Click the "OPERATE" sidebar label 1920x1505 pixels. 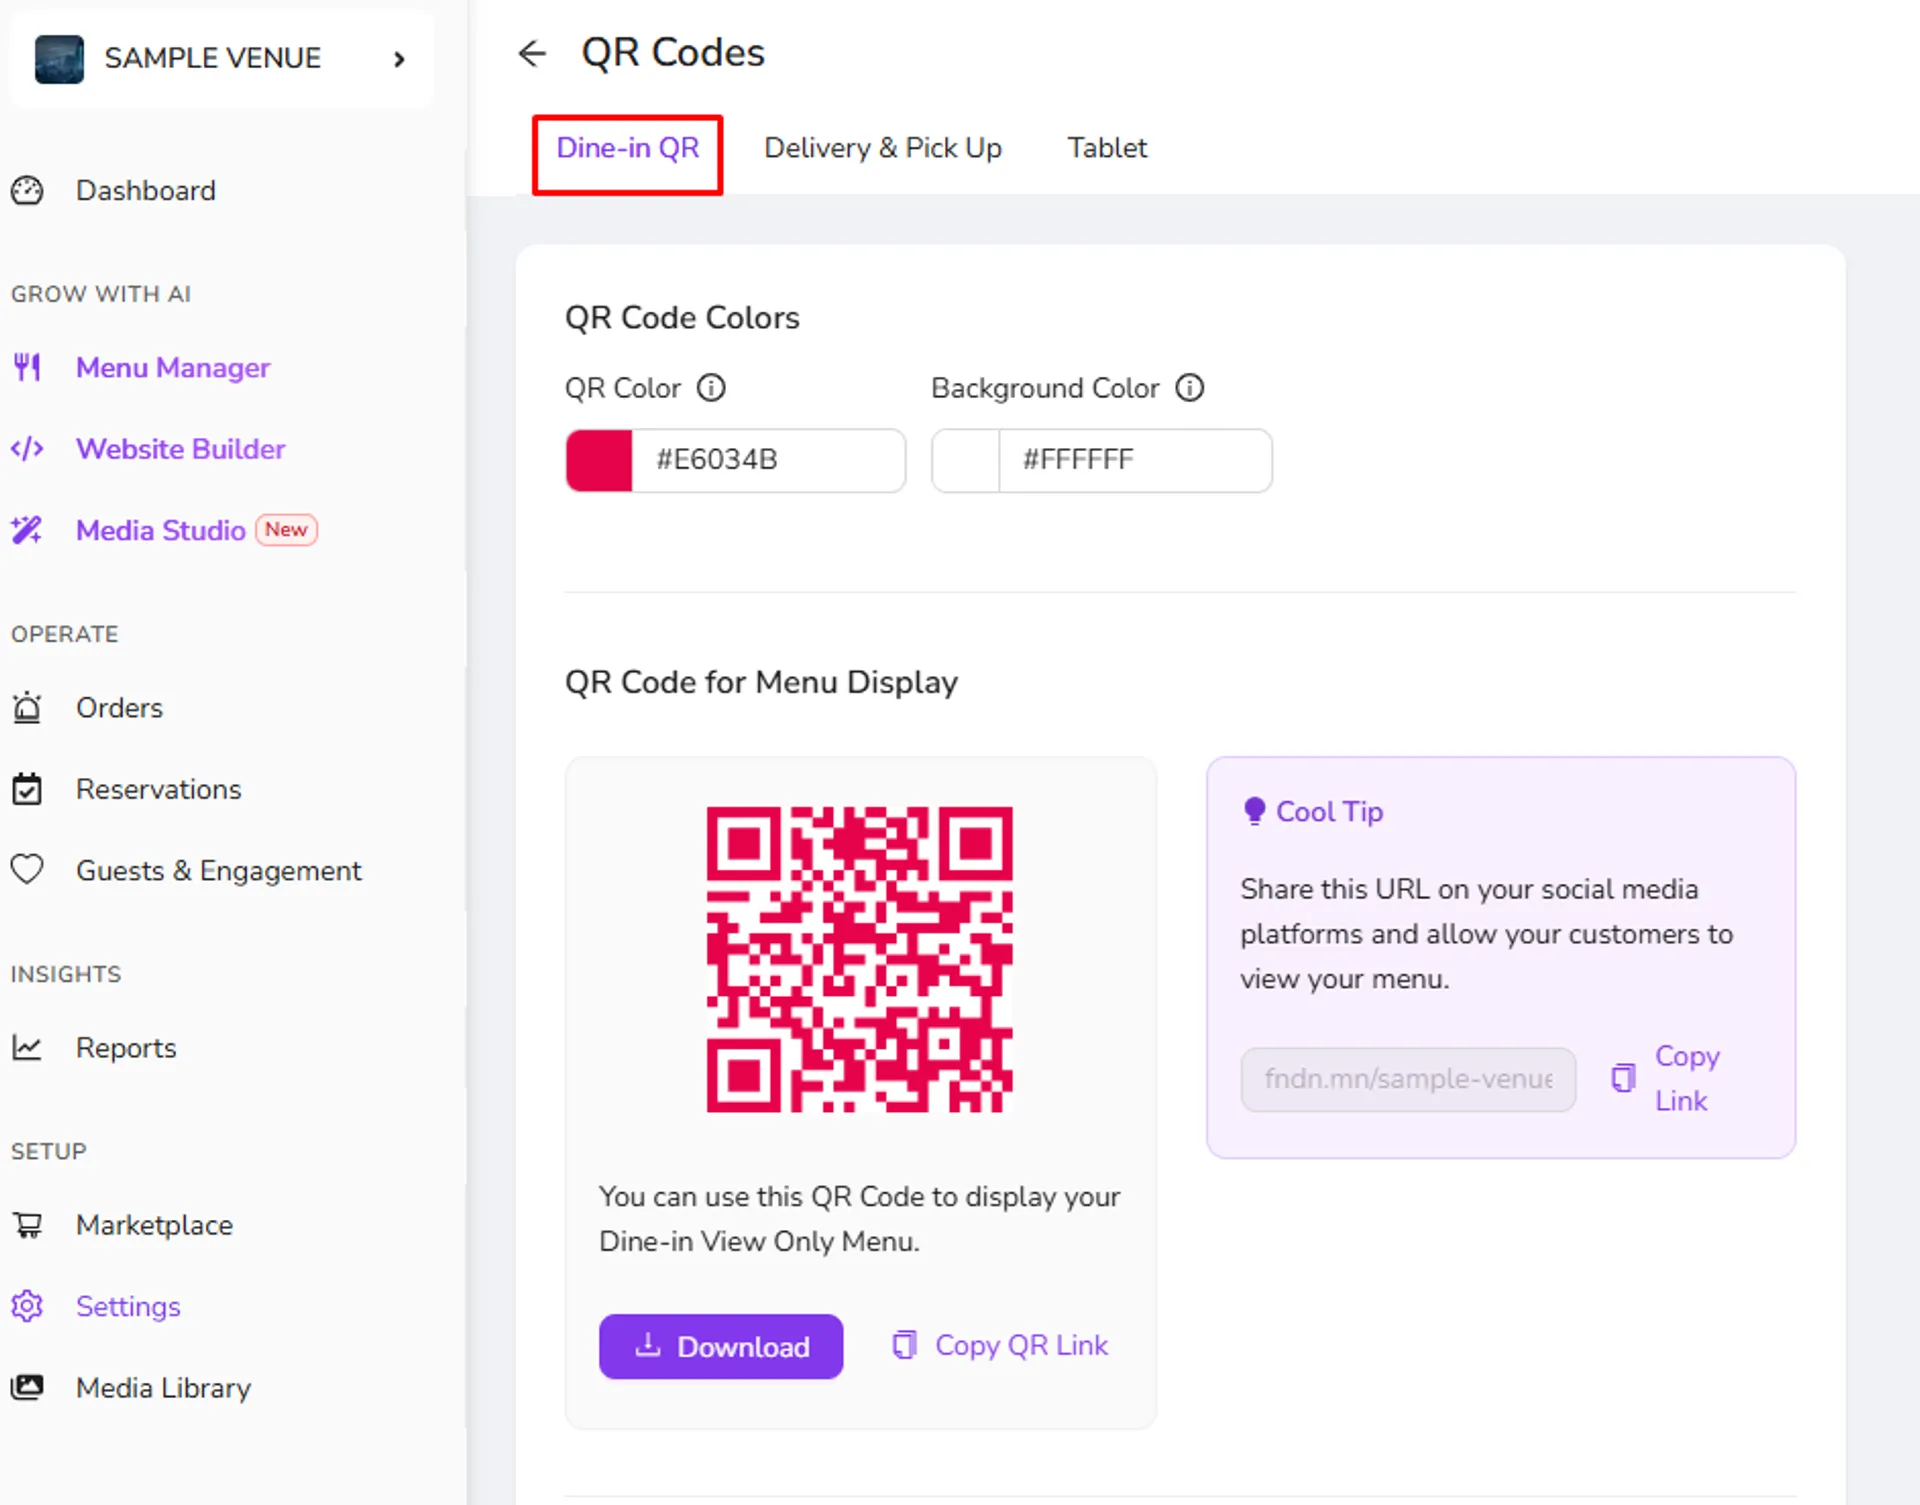point(65,634)
